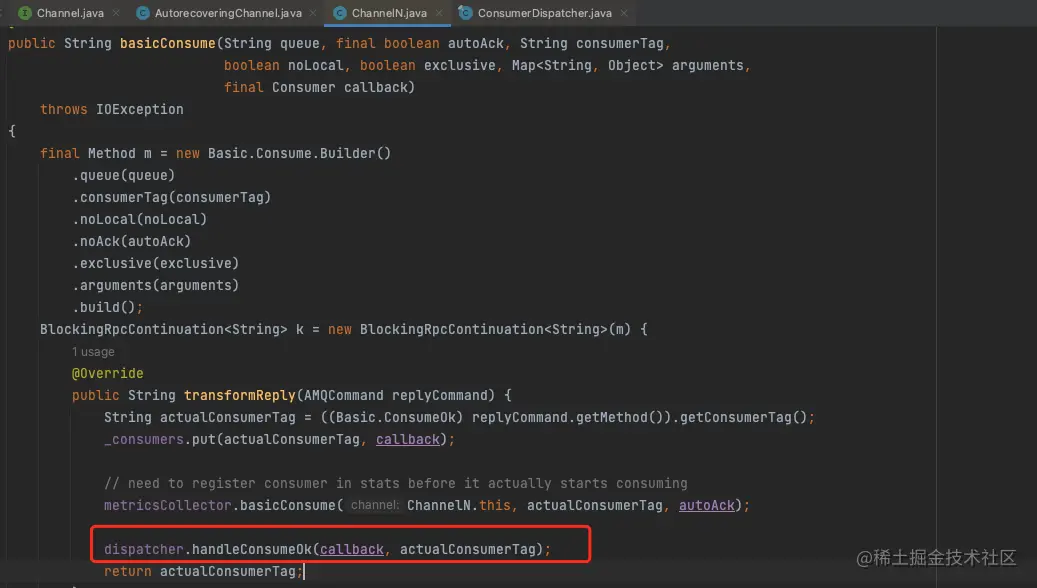Open the autoAck hyperlink in metricsCollector line
The width and height of the screenshot is (1037, 588).
(706, 505)
